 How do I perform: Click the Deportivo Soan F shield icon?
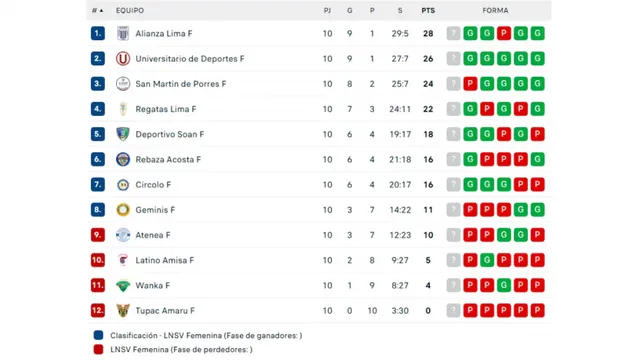123,134
